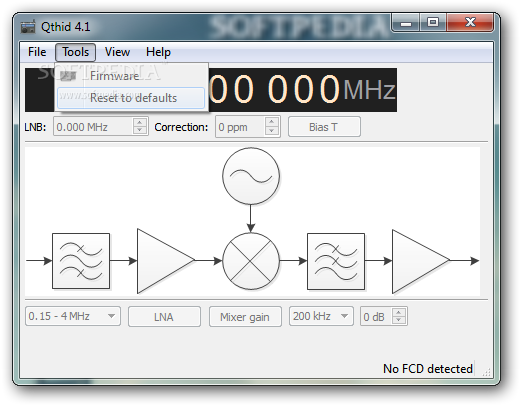Close the open Tools menu
This screenshot has width=521, height=406.
pos(76,52)
